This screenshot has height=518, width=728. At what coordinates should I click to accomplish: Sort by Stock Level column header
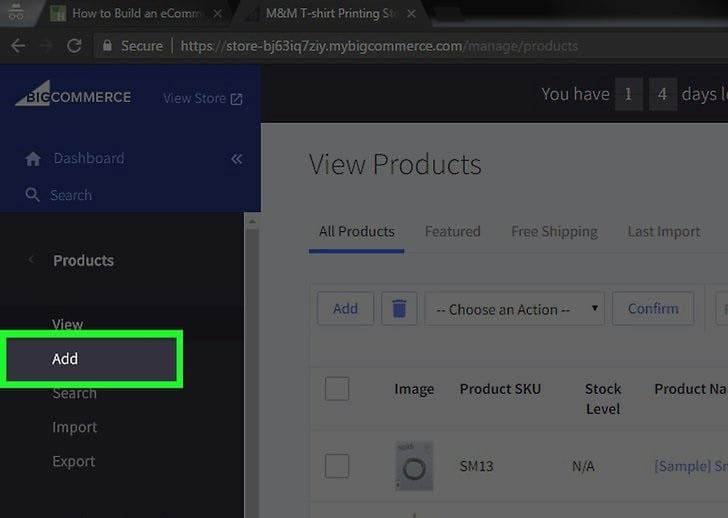[603, 399]
